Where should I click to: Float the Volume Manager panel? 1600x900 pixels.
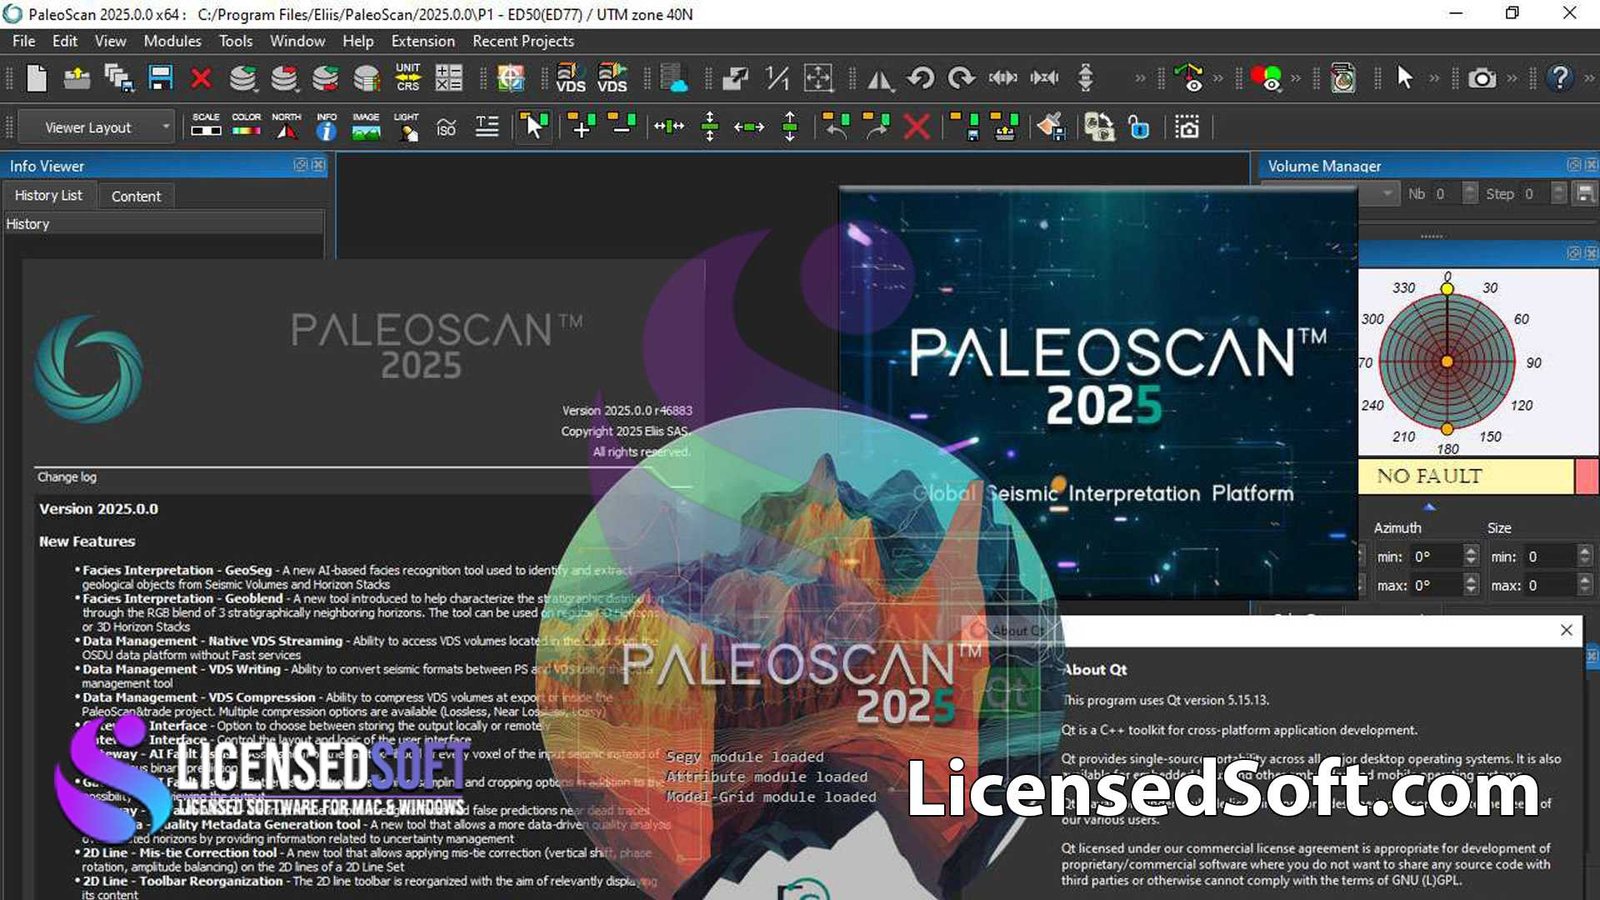pyautogui.click(x=1573, y=165)
